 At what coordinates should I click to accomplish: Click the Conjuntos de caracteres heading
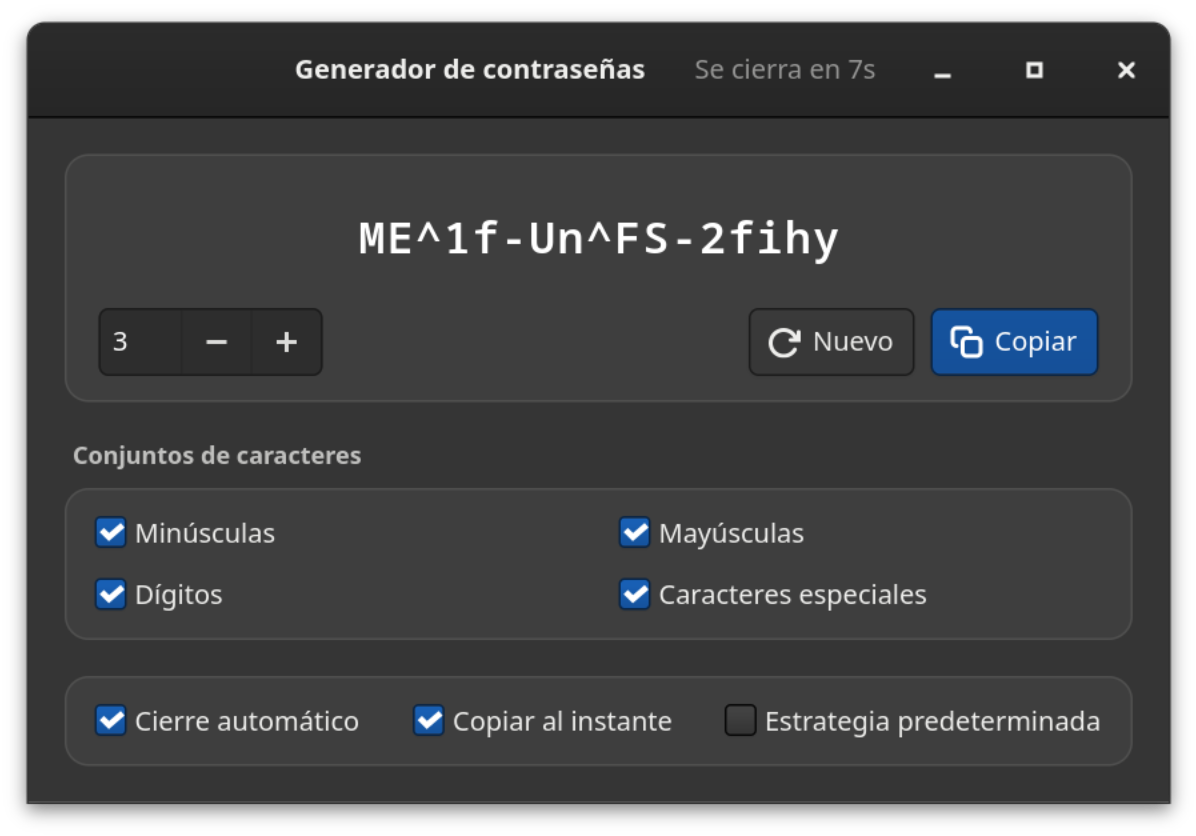coord(217,455)
